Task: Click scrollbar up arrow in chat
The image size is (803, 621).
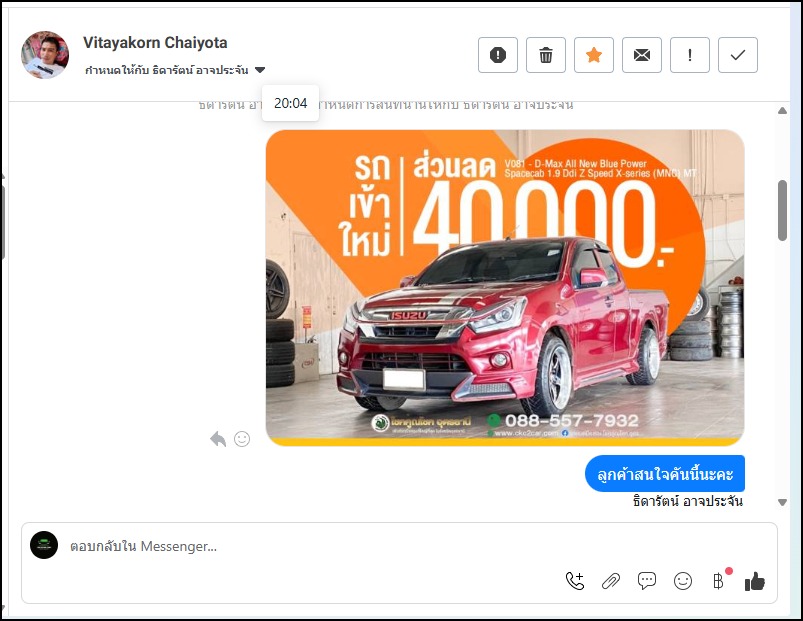Action: coord(782,111)
